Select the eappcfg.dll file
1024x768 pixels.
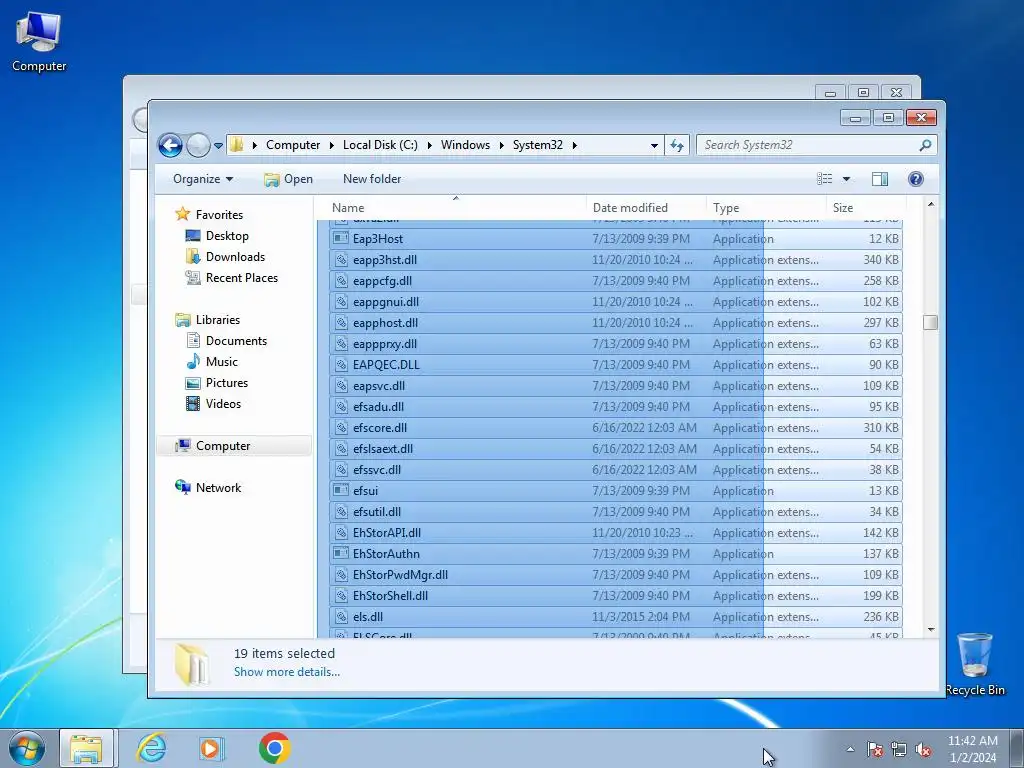tap(616, 281)
